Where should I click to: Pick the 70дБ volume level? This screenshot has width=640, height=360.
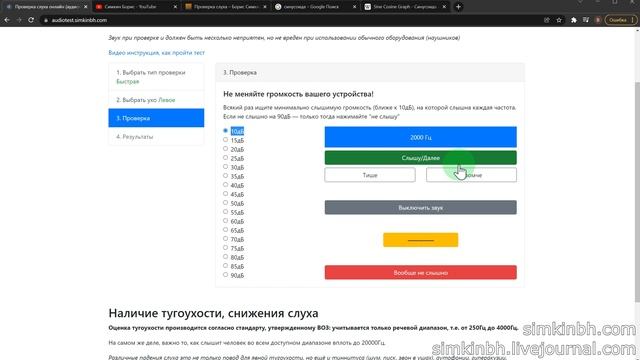[225, 238]
